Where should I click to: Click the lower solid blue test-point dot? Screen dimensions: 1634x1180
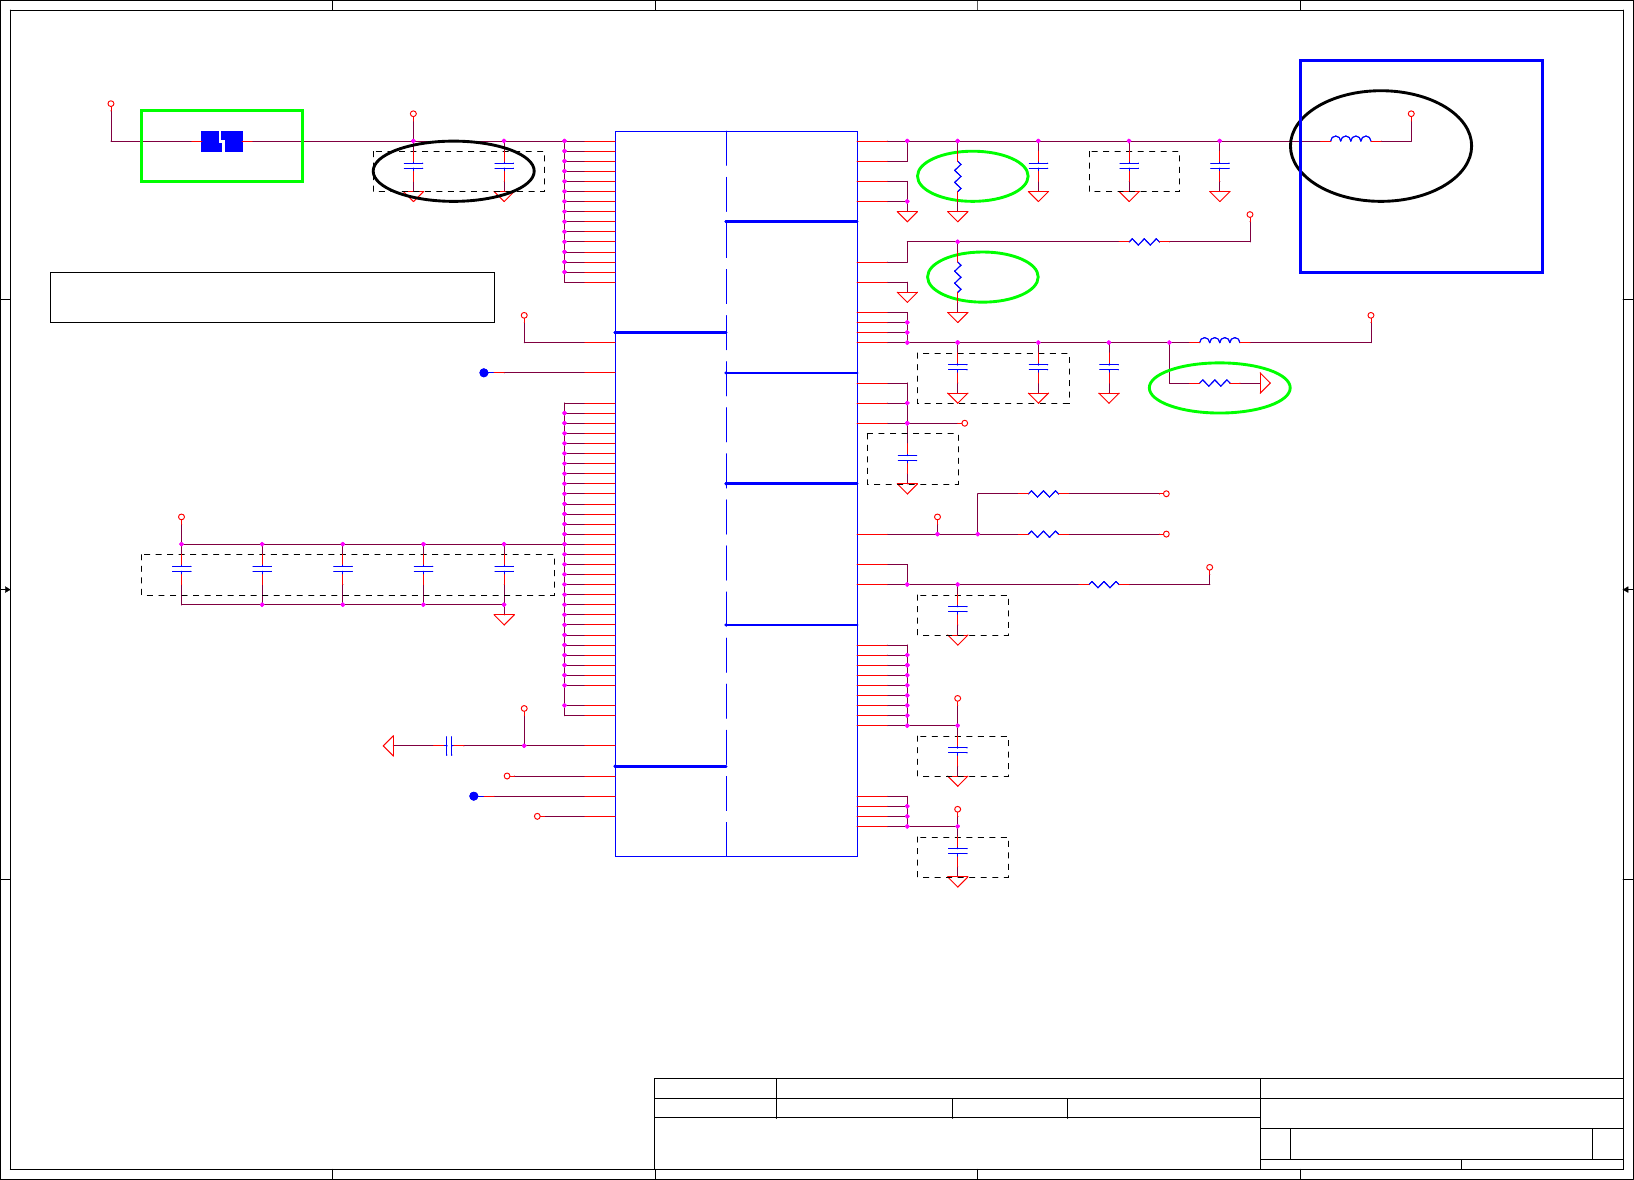tap(474, 796)
